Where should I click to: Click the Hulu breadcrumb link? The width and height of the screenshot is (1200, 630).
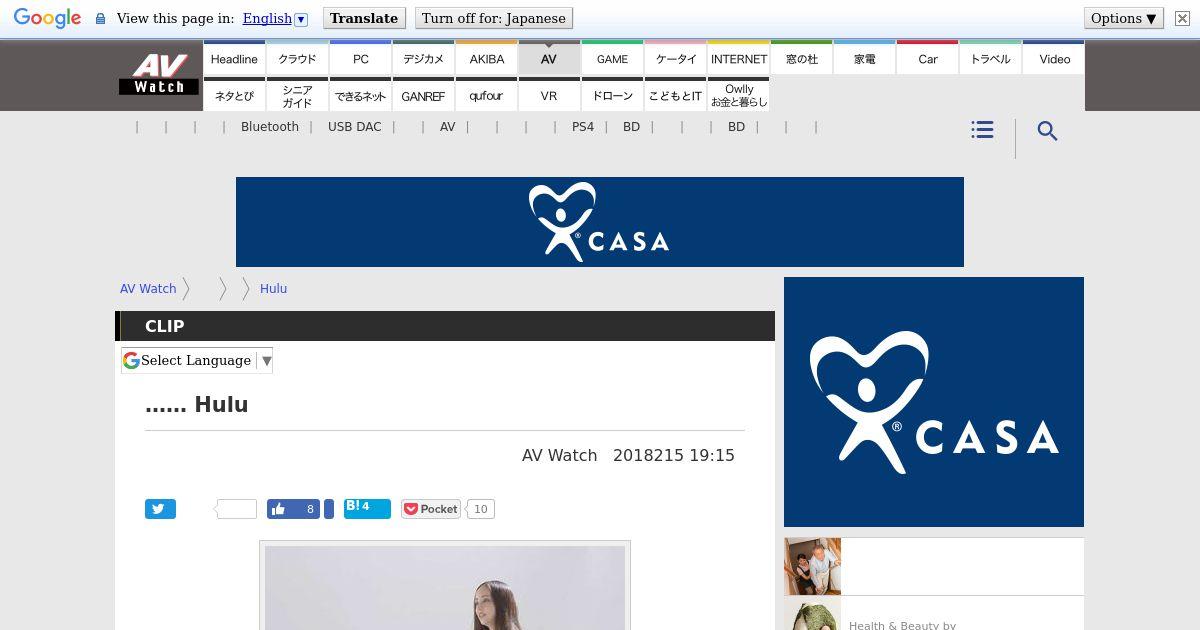click(273, 288)
